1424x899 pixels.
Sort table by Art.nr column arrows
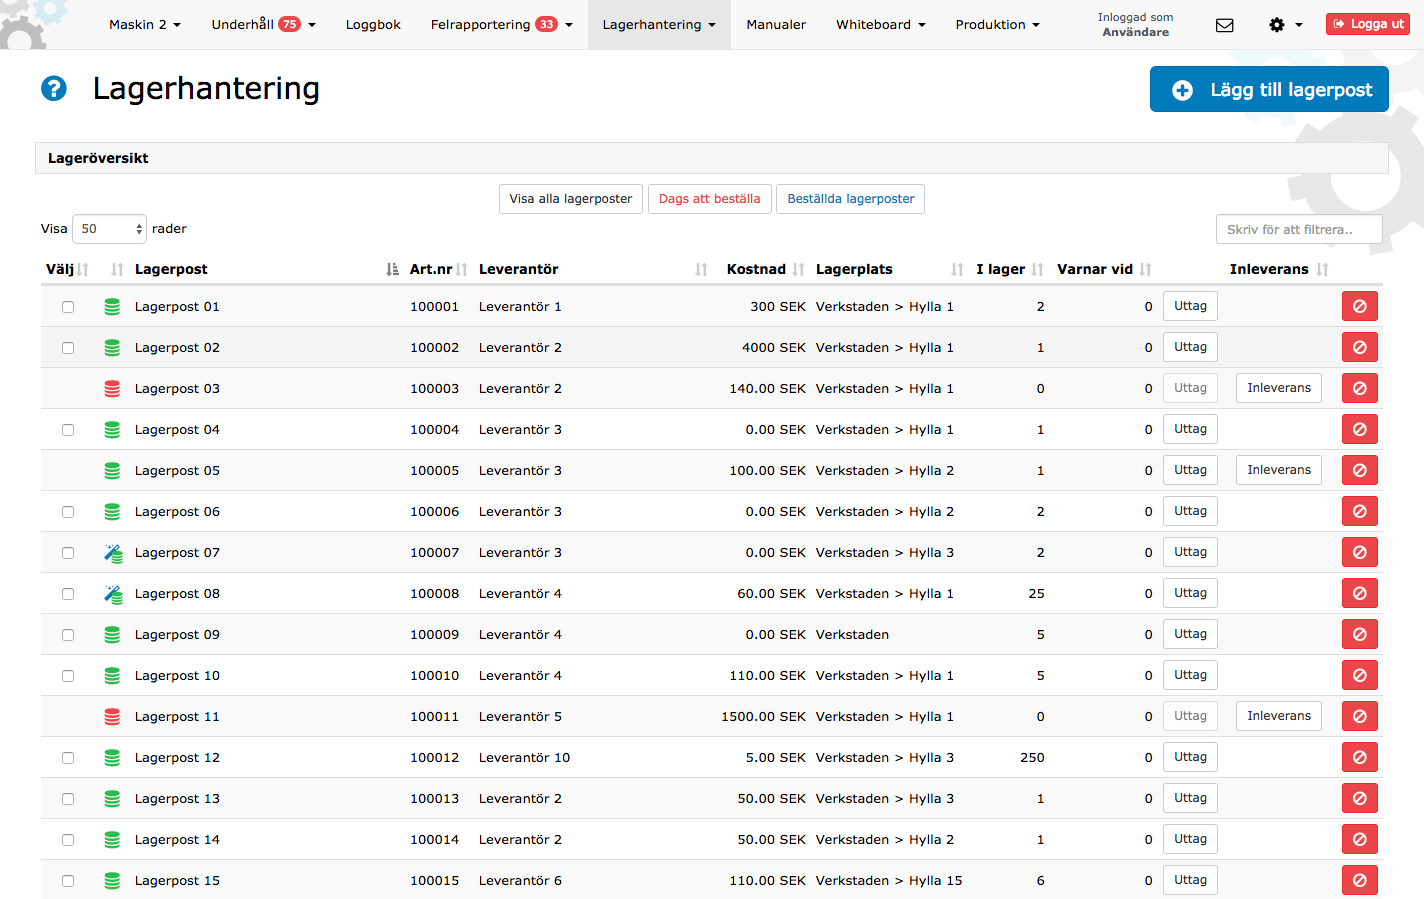pos(462,269)
